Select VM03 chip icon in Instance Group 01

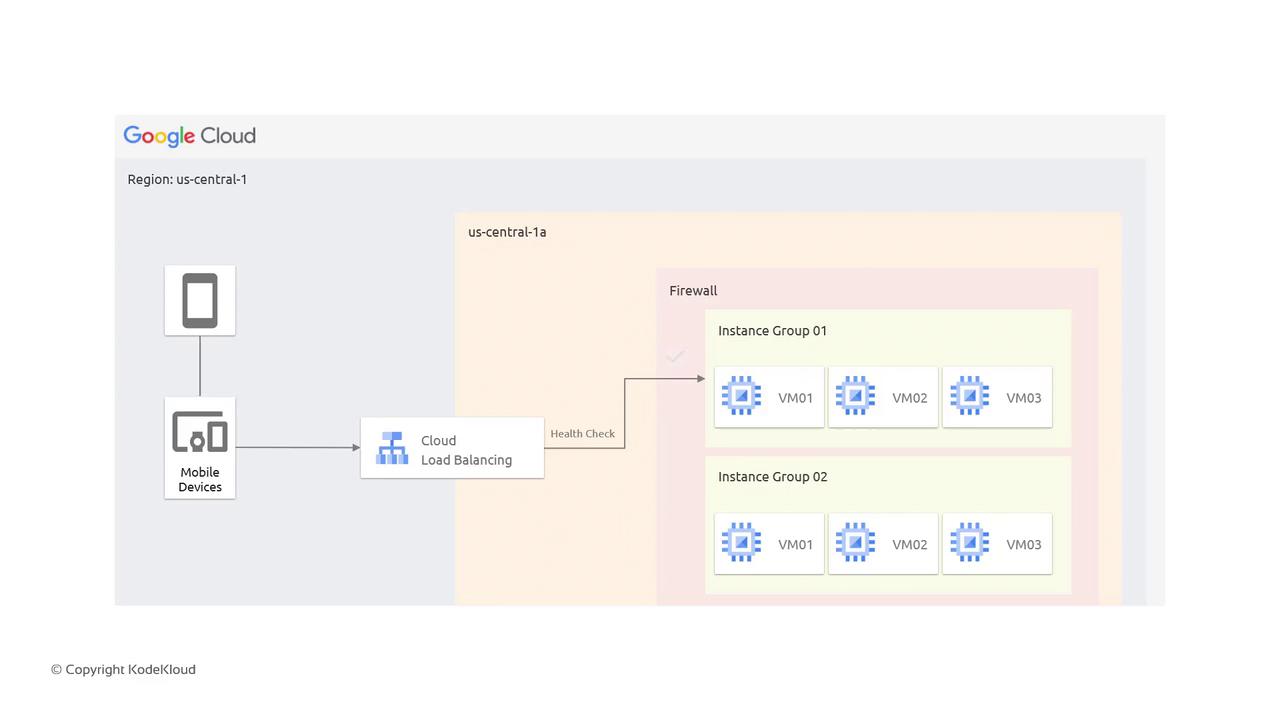(969, 397)
